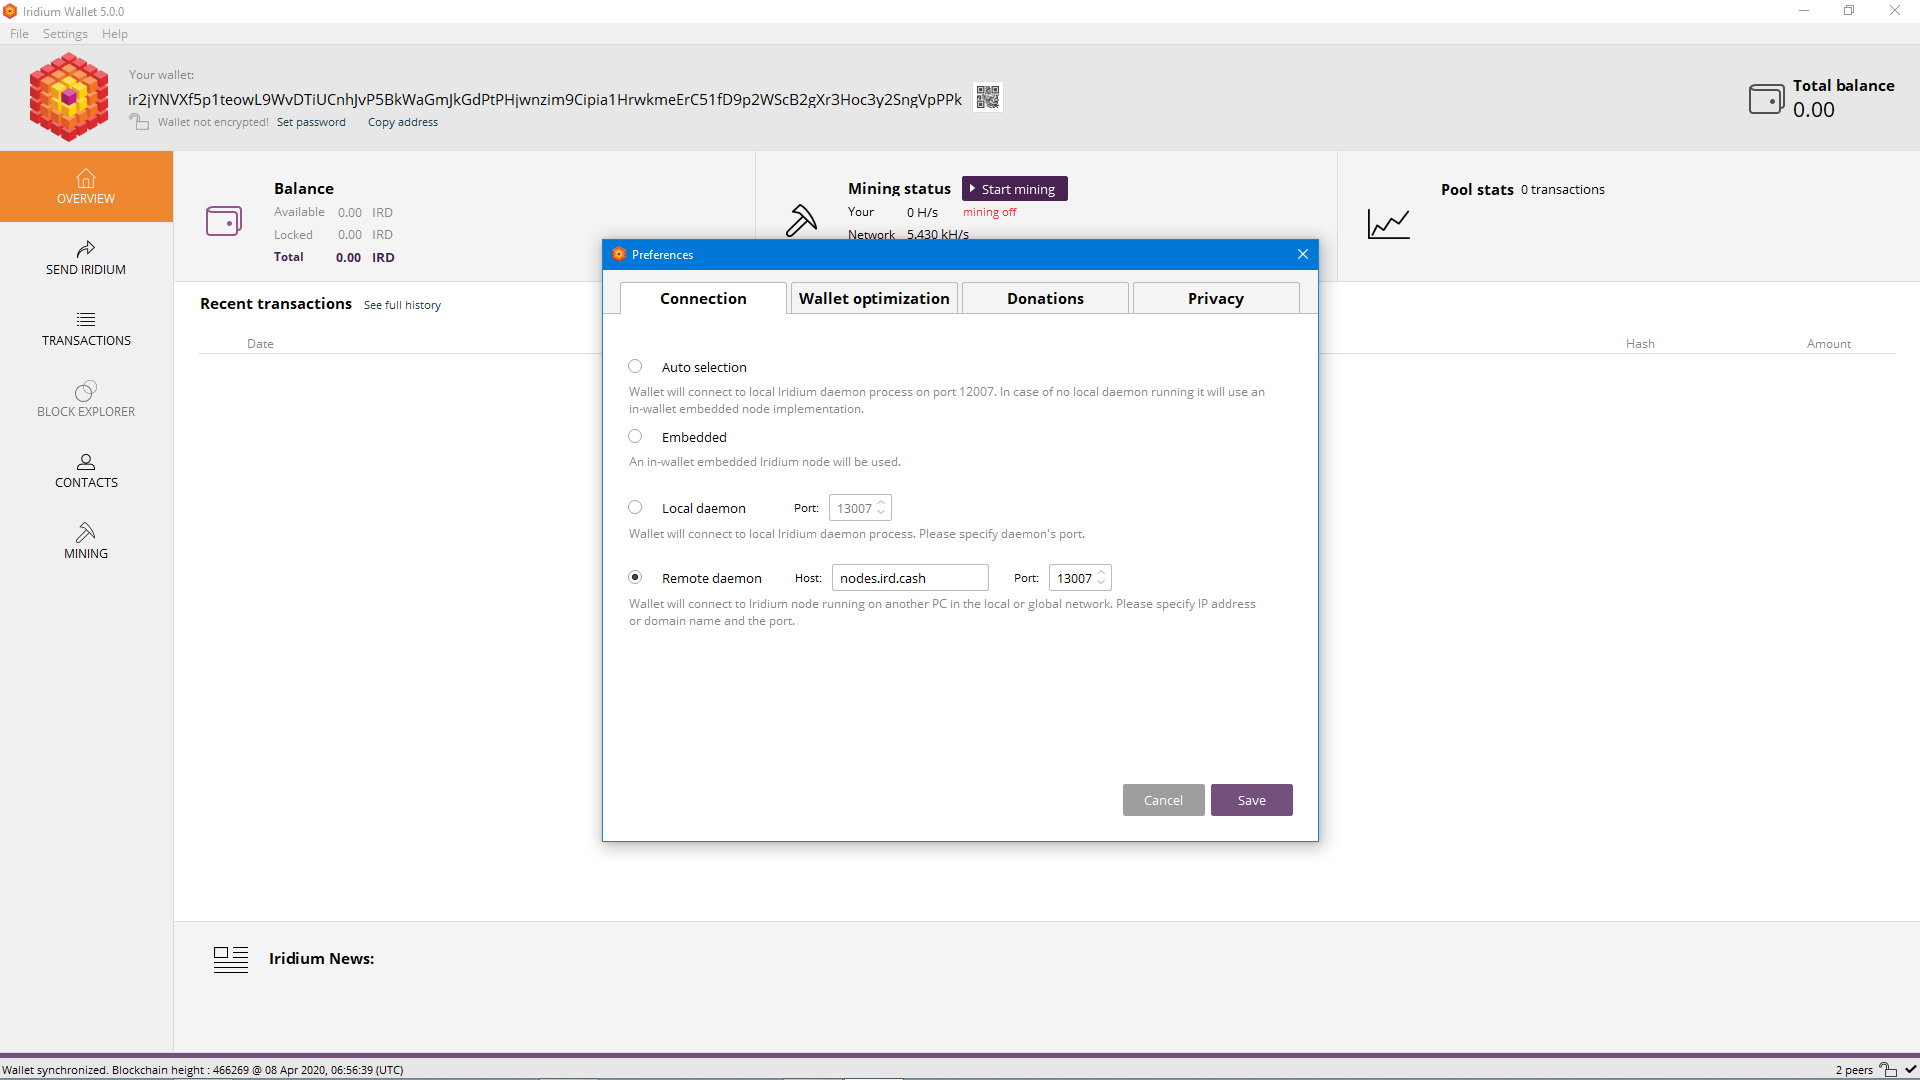Switch to the Privacy tab

pyautogui.click(x=1216, y=298)
